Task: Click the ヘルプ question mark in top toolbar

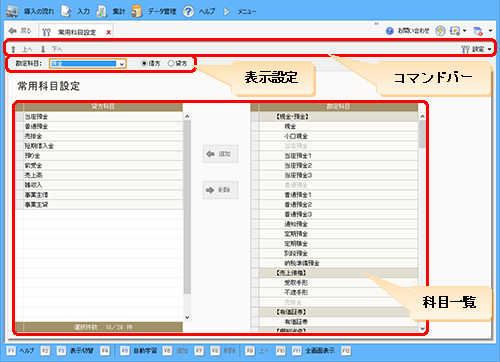Action: coord(188,11)
